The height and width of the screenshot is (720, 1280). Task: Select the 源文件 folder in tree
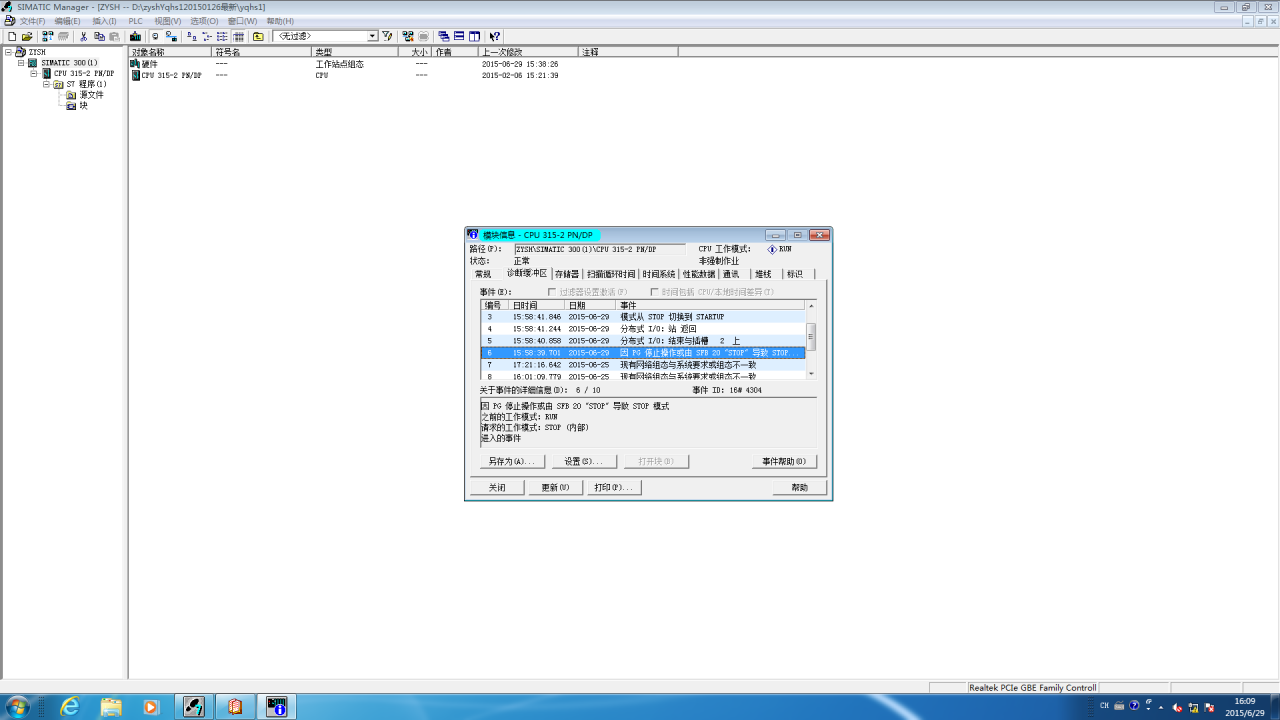pyautogui.click(x=92, y=95)
